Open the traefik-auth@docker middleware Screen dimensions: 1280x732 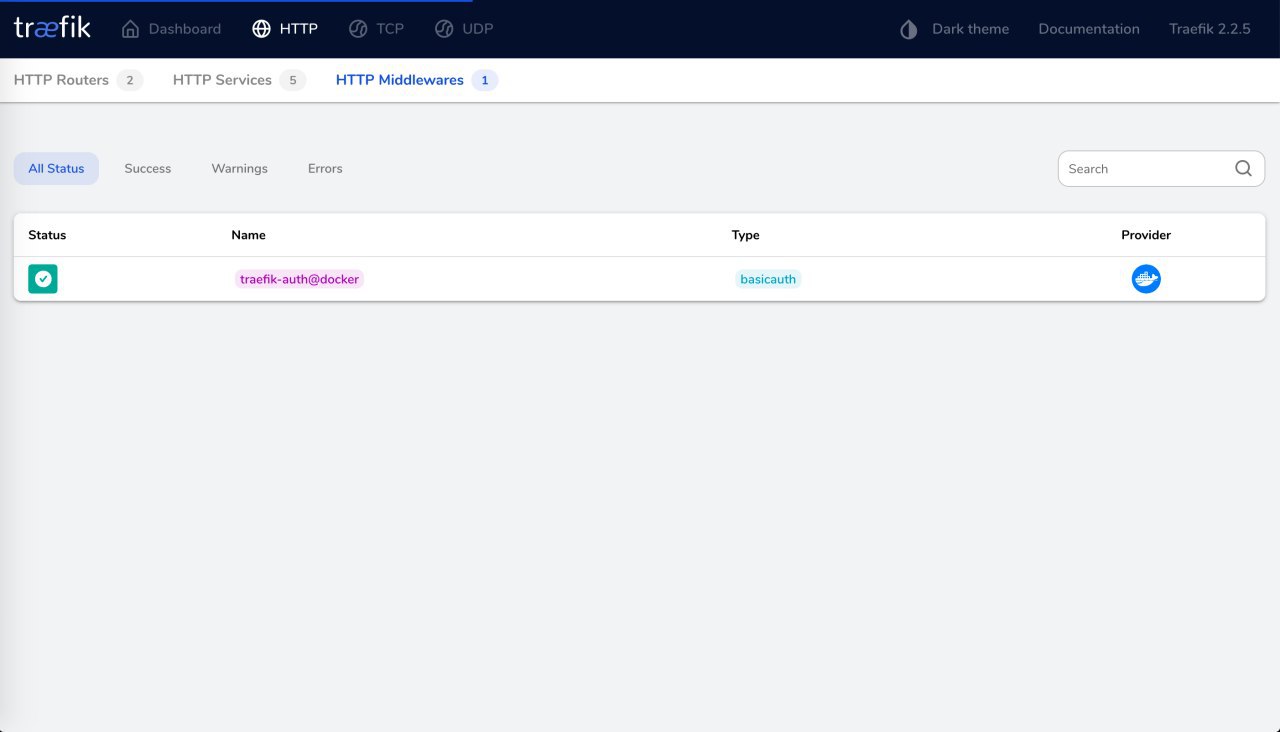[x=299, y=279]
